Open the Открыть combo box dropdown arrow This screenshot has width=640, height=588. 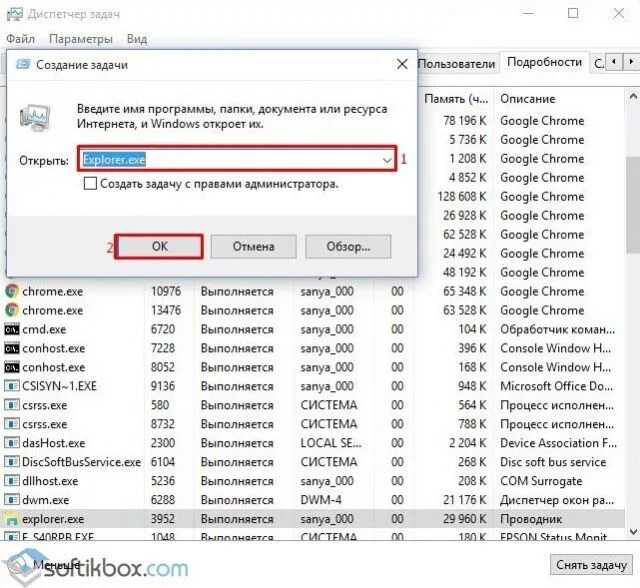coord(387,160)
